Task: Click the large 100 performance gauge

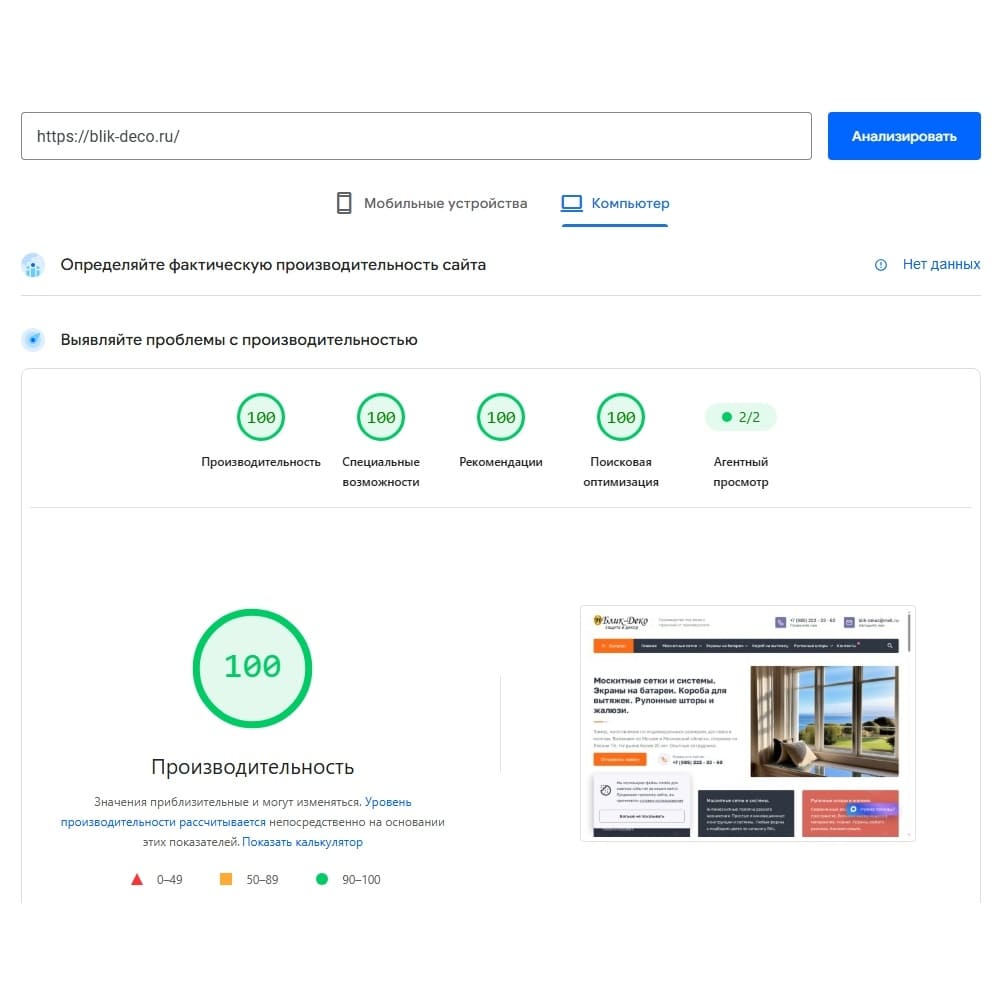Action: 253,668
